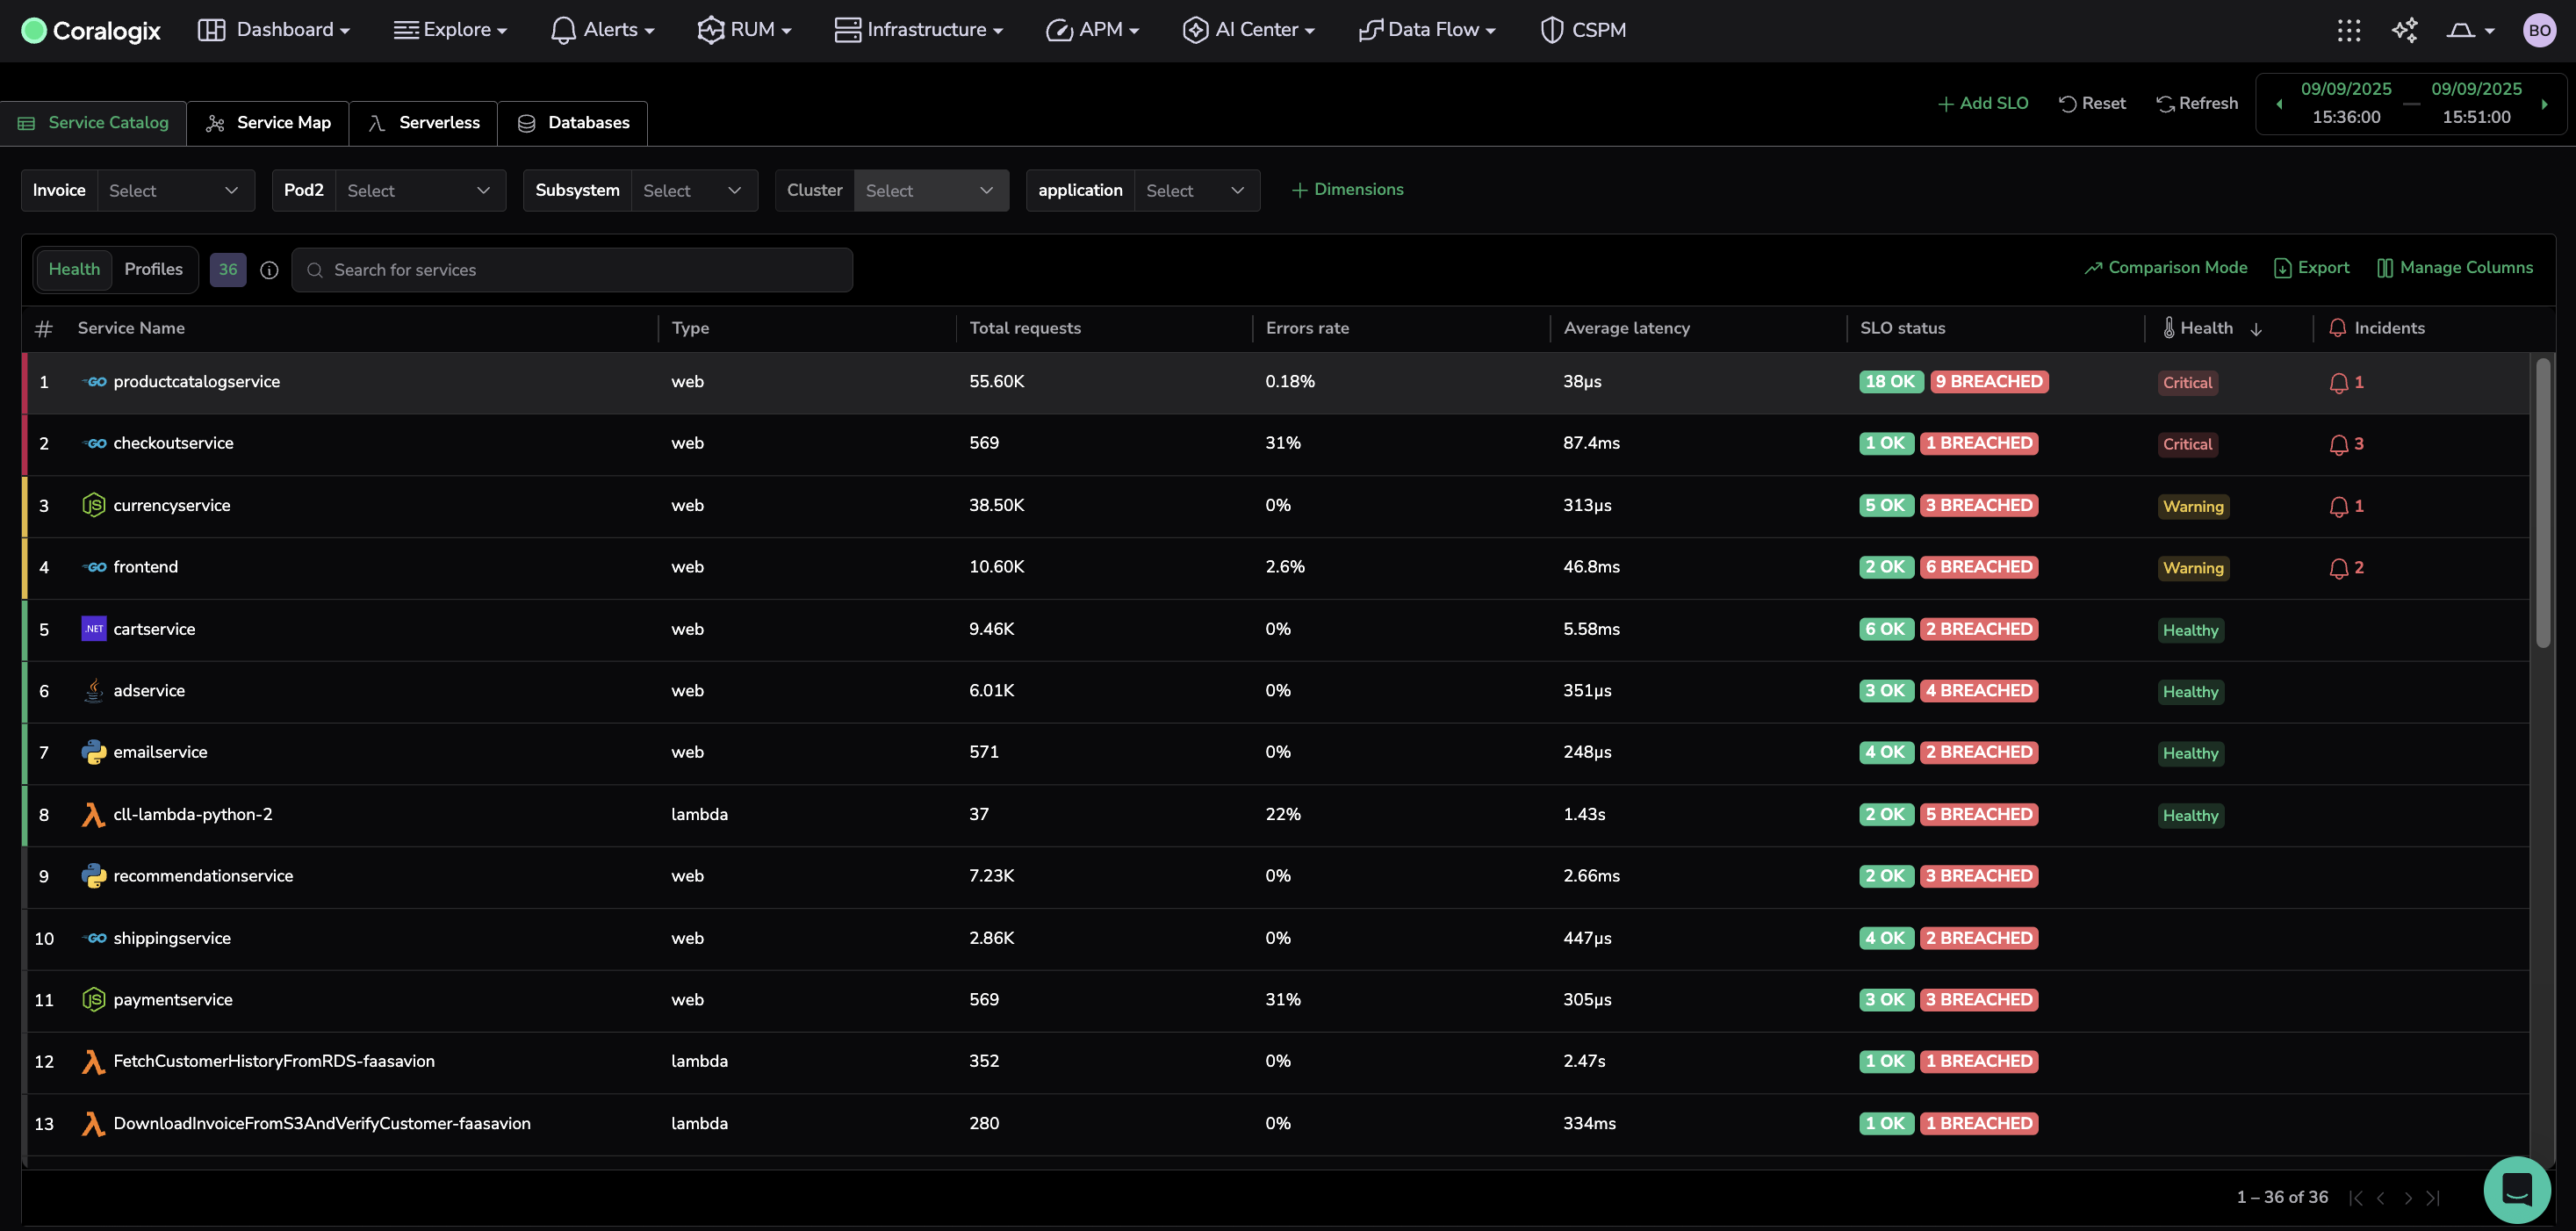Go to next time range arrow

click(x=2545, y=104)
